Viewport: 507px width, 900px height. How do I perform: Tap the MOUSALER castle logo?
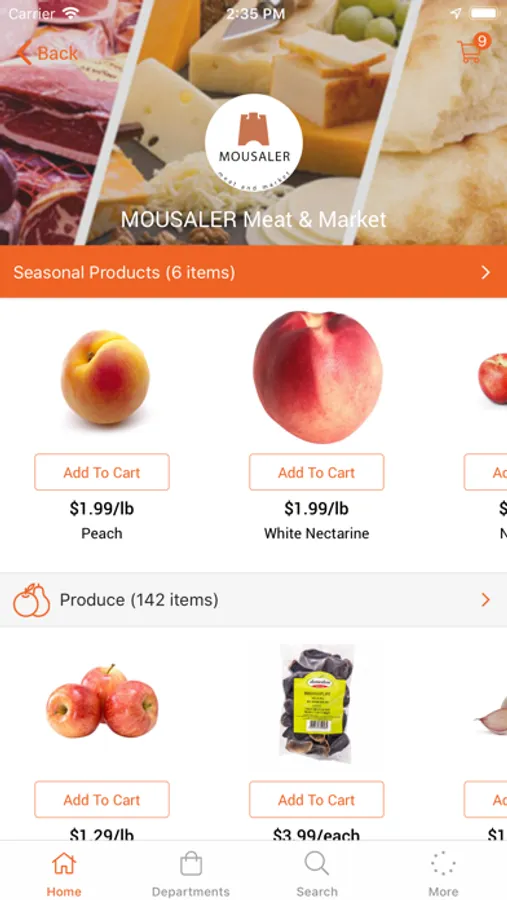coord(254,142)
